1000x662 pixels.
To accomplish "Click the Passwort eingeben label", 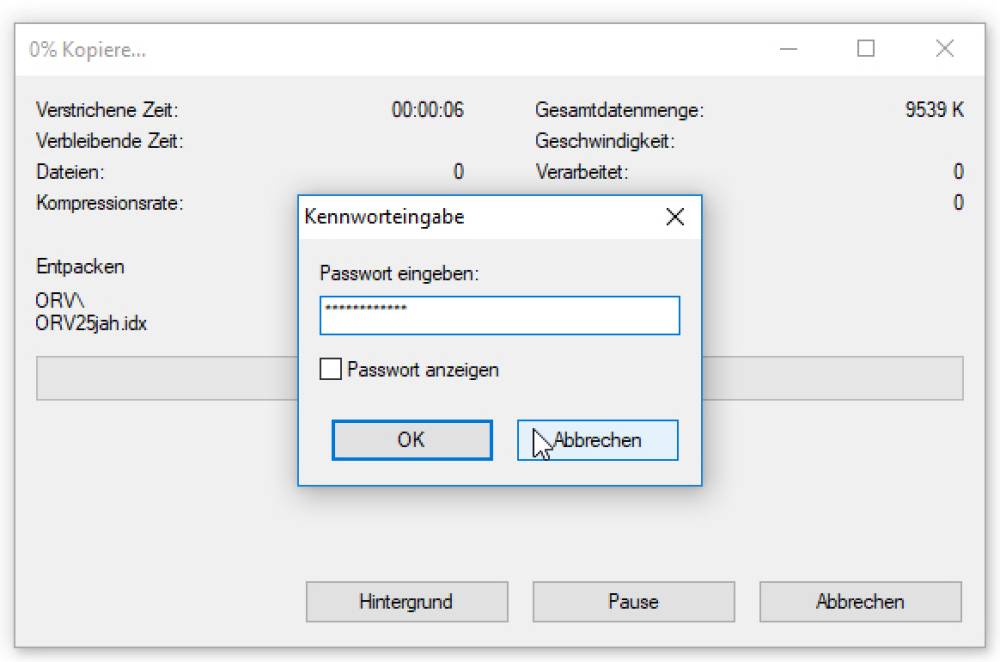I will (x=399, y=273).
